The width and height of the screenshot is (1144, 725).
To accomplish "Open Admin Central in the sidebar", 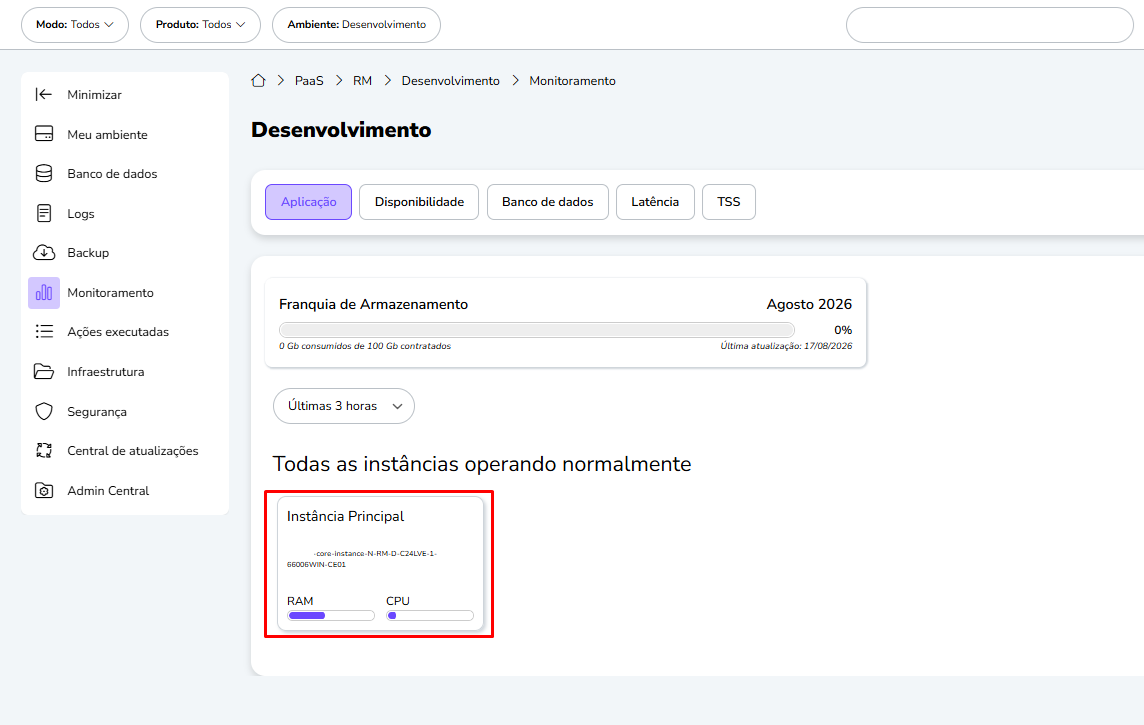I will coord(108,490).
